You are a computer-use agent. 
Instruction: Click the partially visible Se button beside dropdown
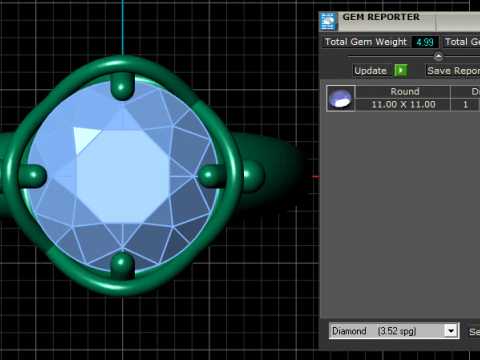point(474,332)
